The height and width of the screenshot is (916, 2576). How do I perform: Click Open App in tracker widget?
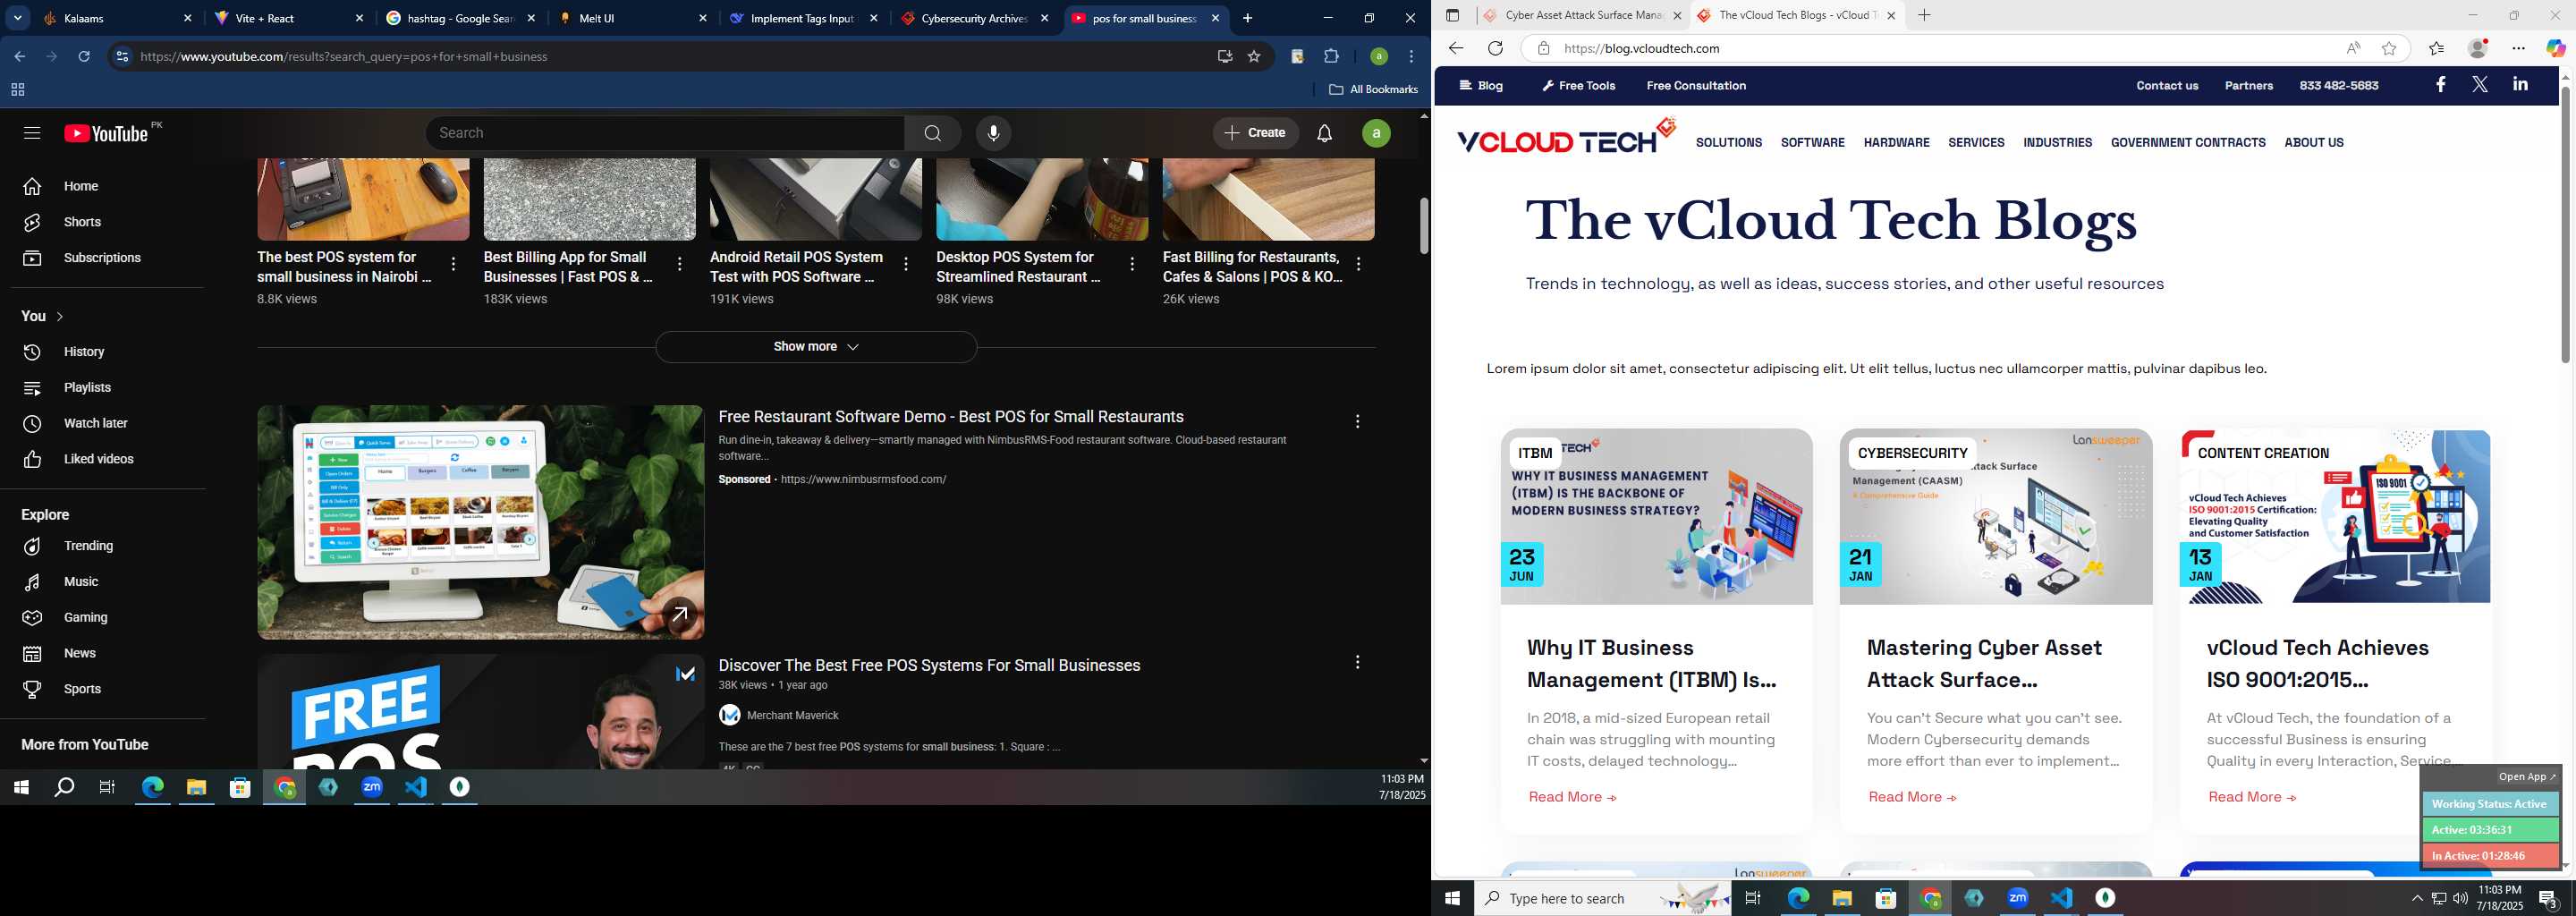pos(2526,777)
